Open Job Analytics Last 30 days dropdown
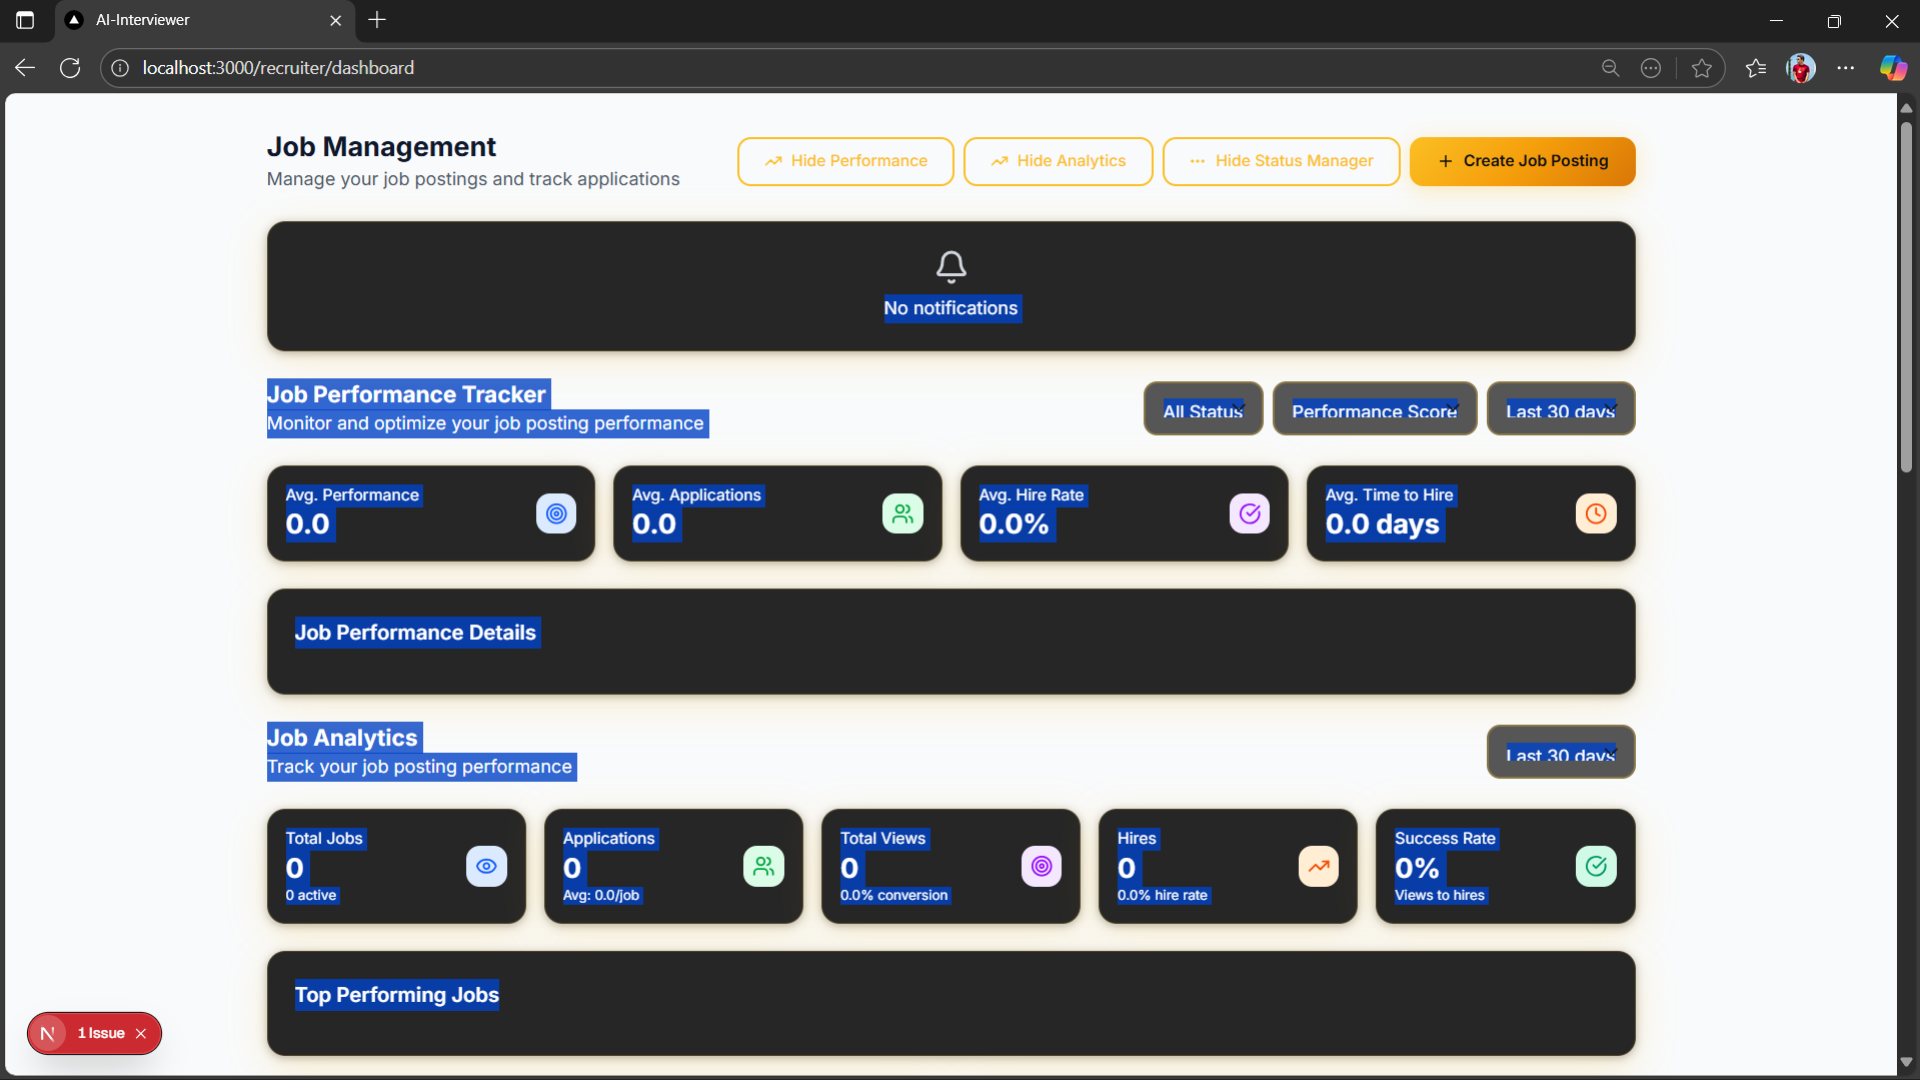Image resolution: width=1920 pixels, height=1080 pixels. click(x=1560, y=753)
